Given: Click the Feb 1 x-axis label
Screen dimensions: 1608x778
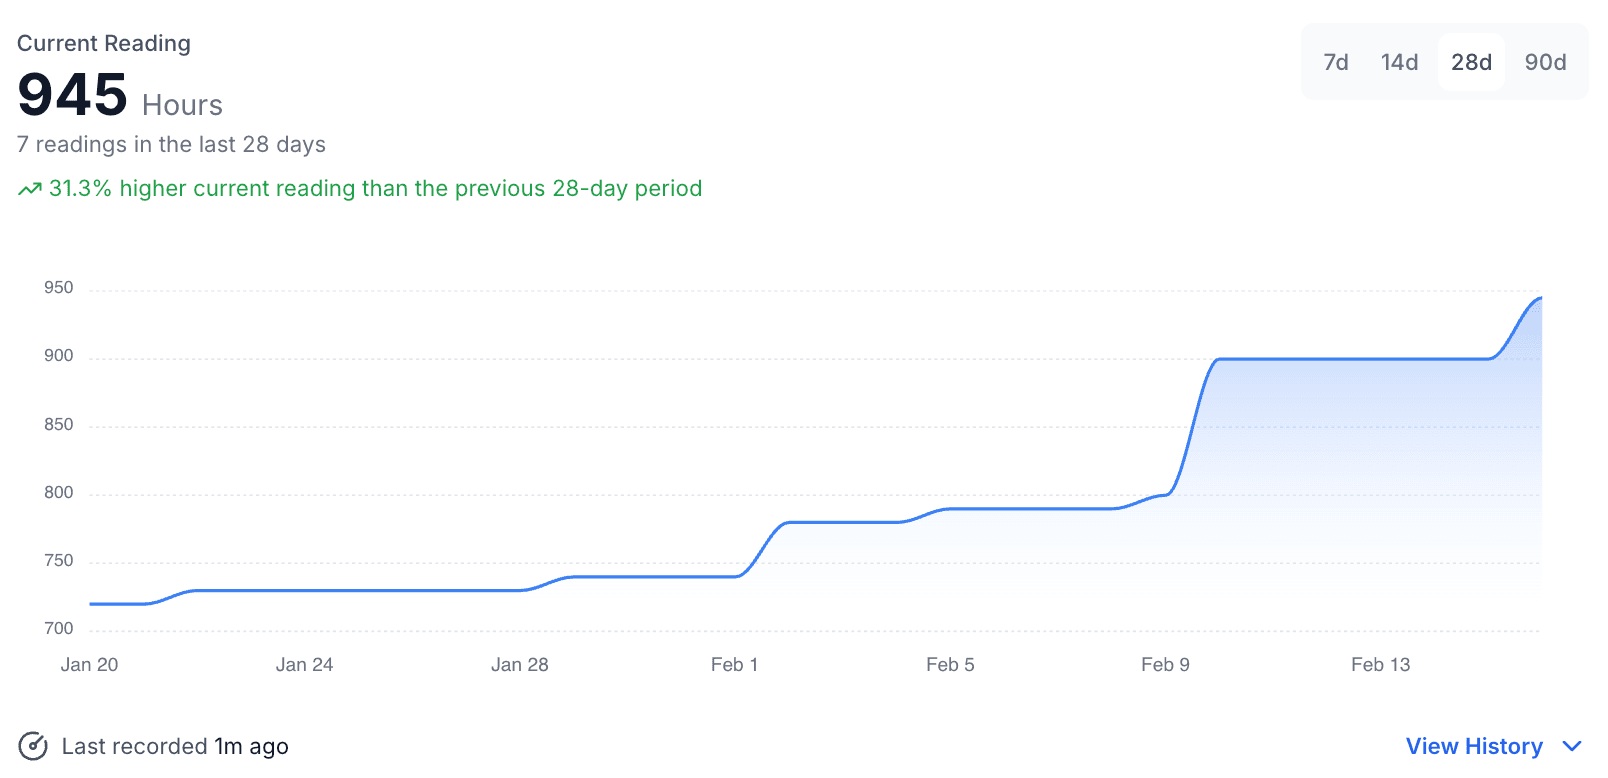Looking at the screenshot, I should (x=734, y=665).
